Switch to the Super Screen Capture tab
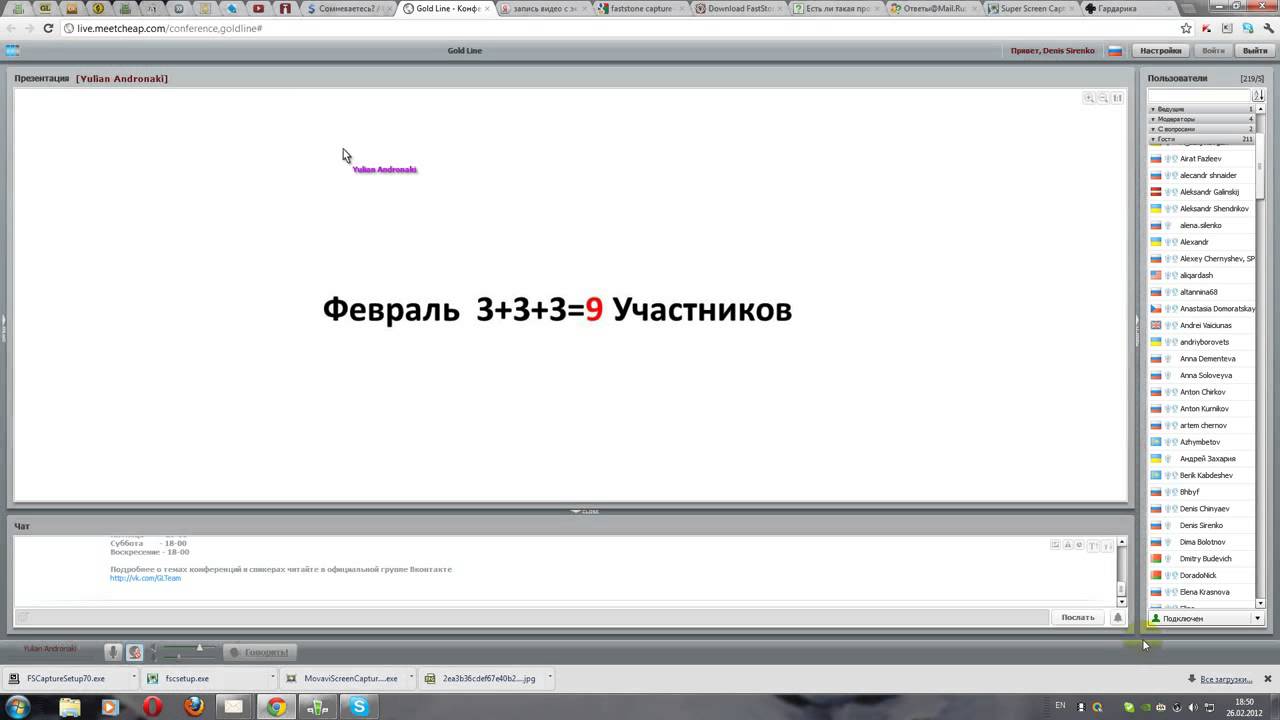The width and height of the screenshot is (1280, 720). pos(1028,8)
